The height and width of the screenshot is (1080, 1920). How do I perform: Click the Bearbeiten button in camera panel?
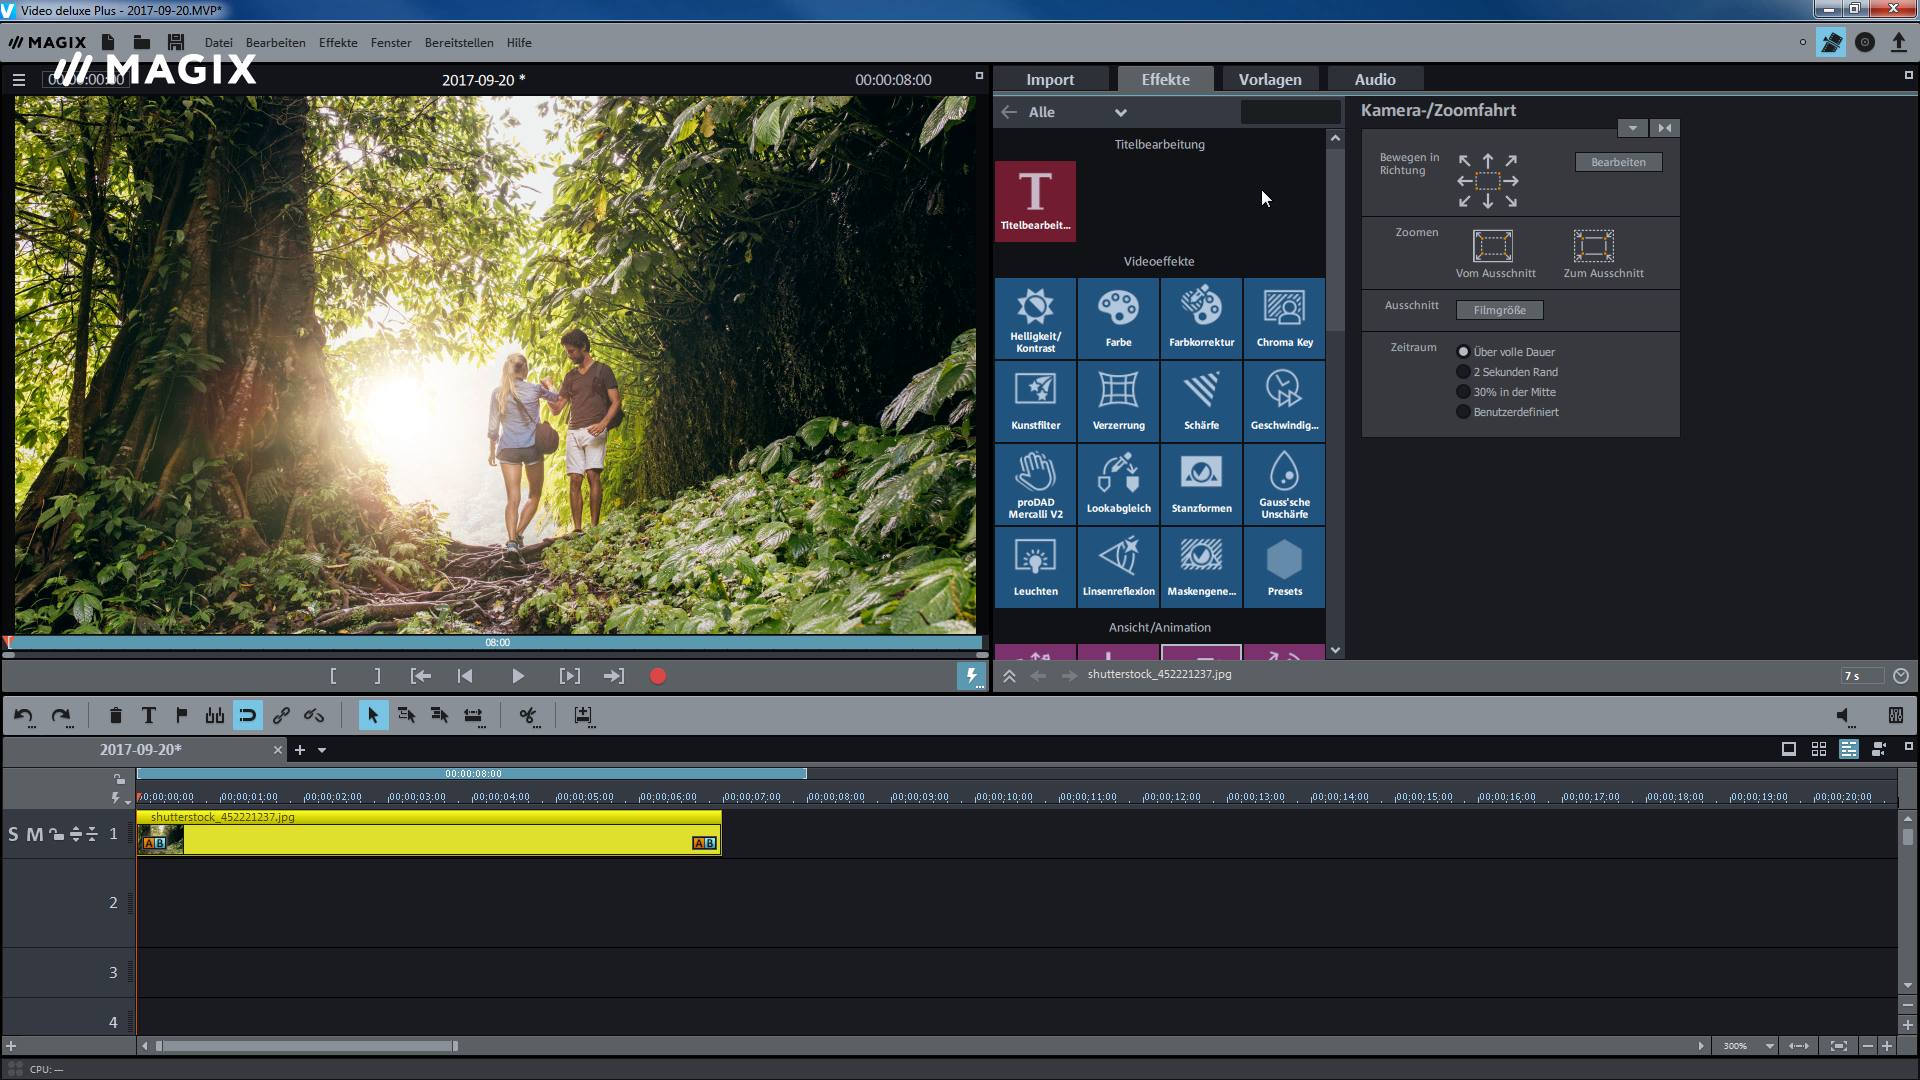pos(1618,162)
